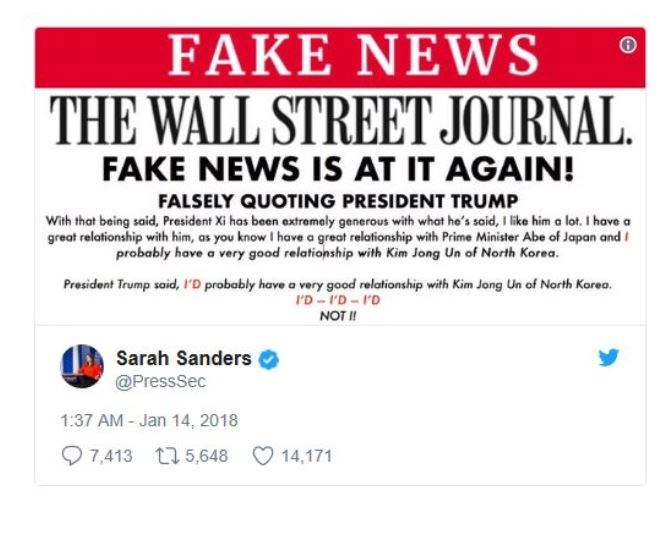Click the red "I'D – I'D – I'D" text
The width and height of the screenshot is (671, 550).
339,301
